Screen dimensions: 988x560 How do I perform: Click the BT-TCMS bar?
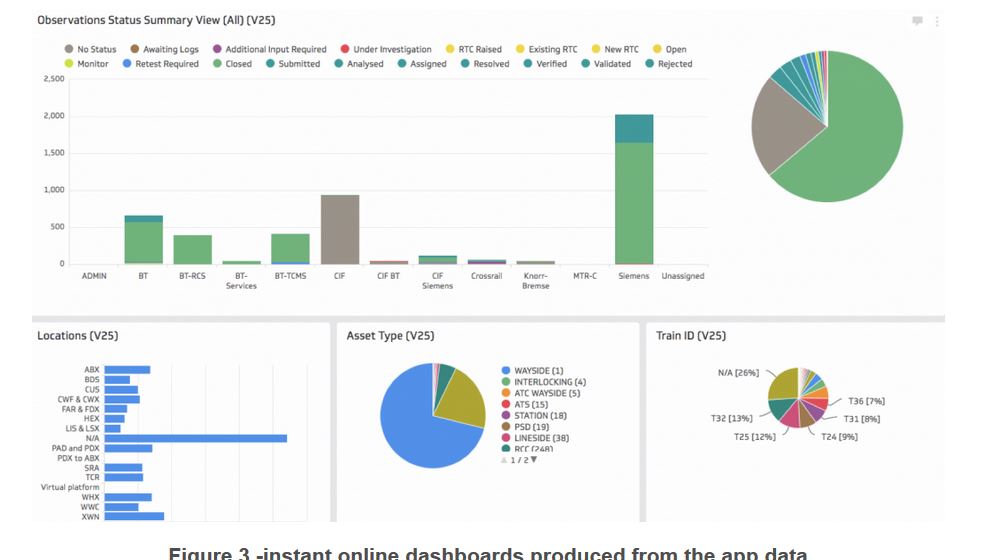(x=290, y=249)
